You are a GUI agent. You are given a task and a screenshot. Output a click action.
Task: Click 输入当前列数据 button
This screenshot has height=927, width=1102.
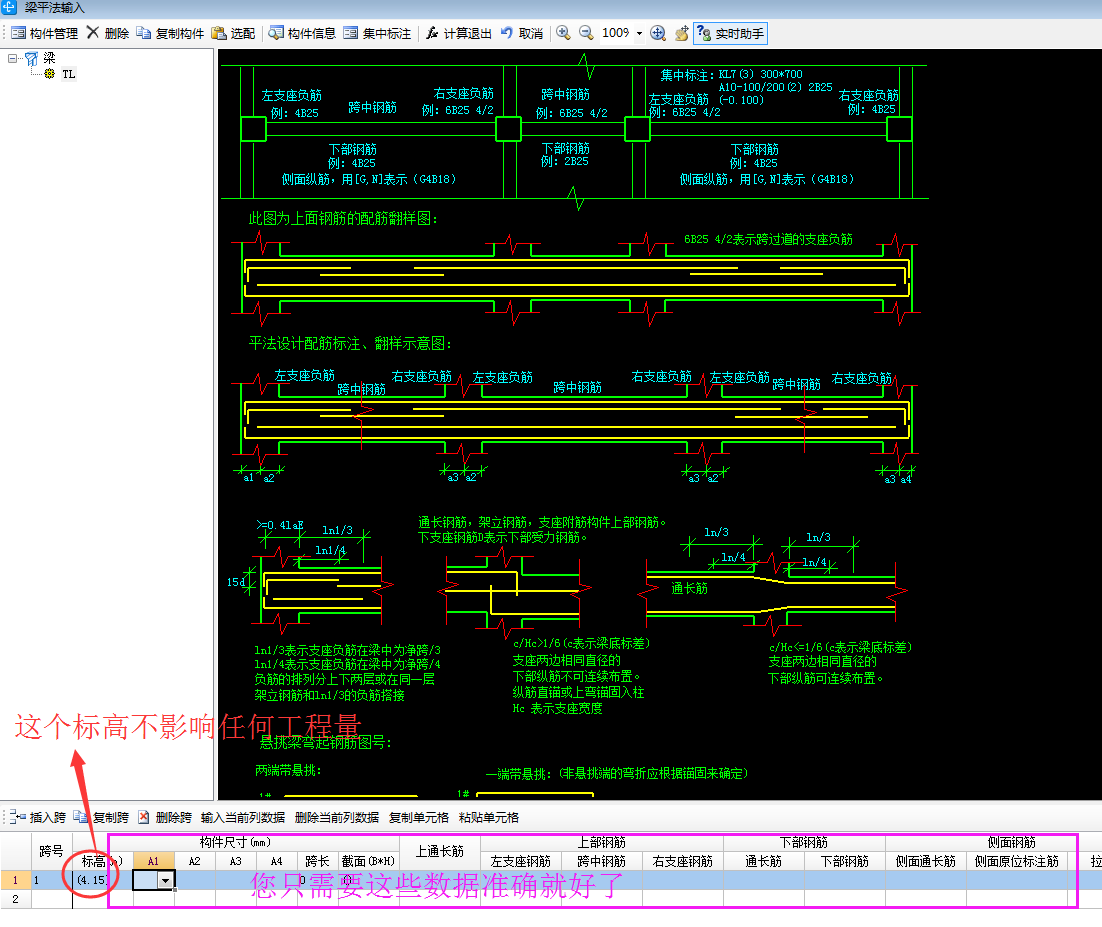[242, 817]
